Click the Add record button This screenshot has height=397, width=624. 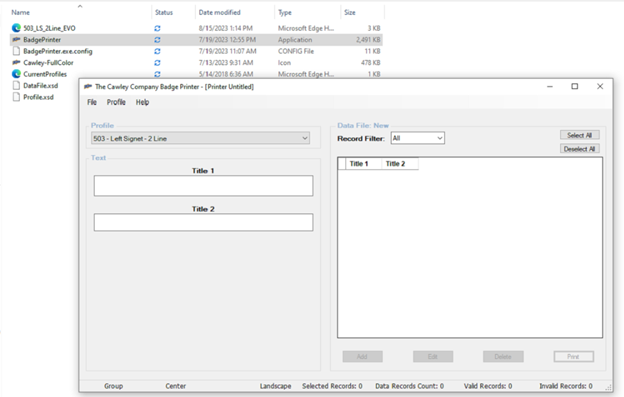tap(363, 356)
